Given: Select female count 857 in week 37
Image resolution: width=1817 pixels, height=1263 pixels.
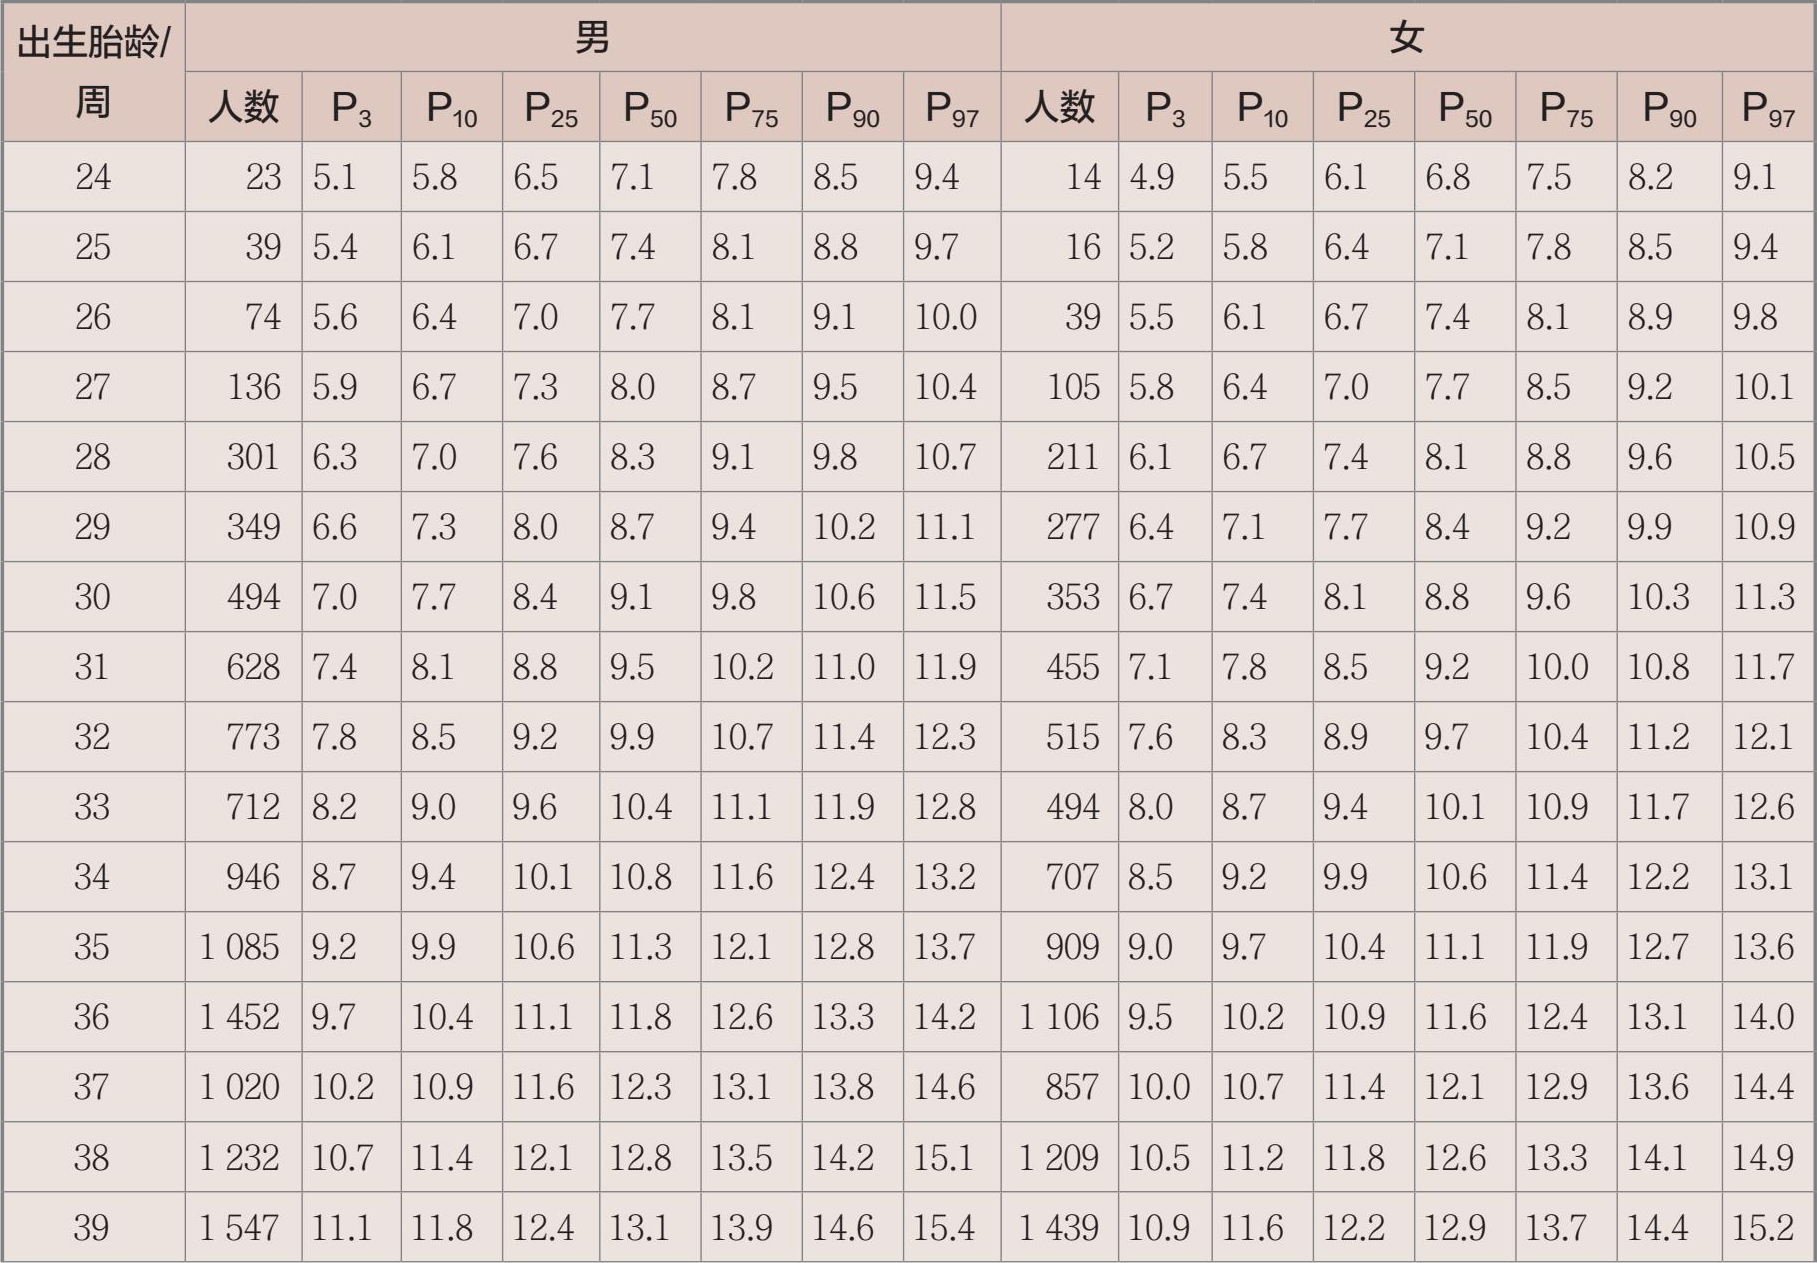Looking at the screenshot, I should (1073, 1087).
